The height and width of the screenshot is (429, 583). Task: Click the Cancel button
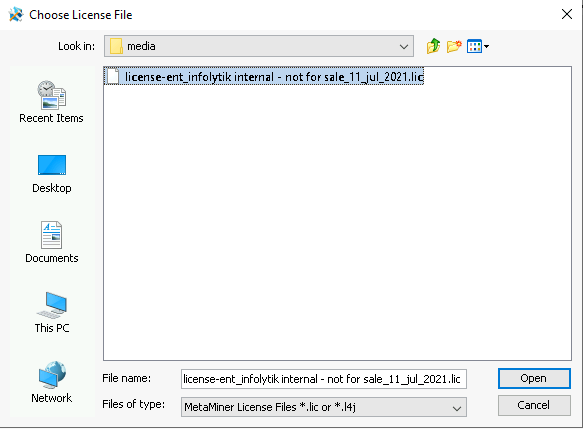coord(534,405)
